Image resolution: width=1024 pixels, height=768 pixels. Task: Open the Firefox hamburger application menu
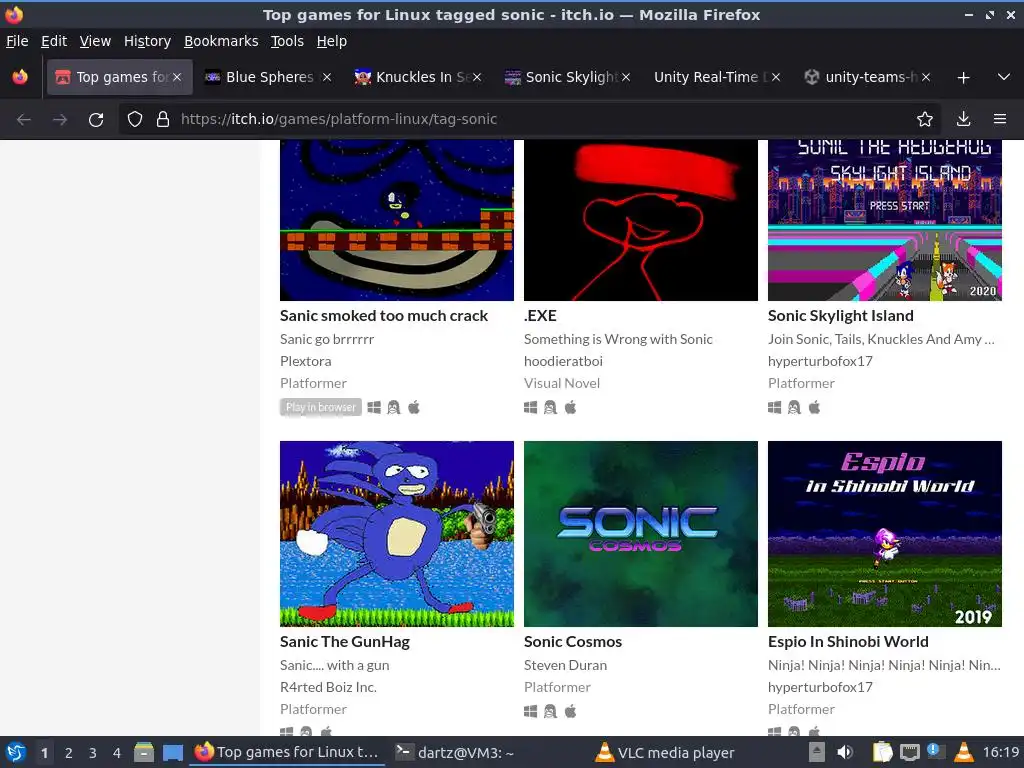pyautogui.click(x=1000, y=120)
